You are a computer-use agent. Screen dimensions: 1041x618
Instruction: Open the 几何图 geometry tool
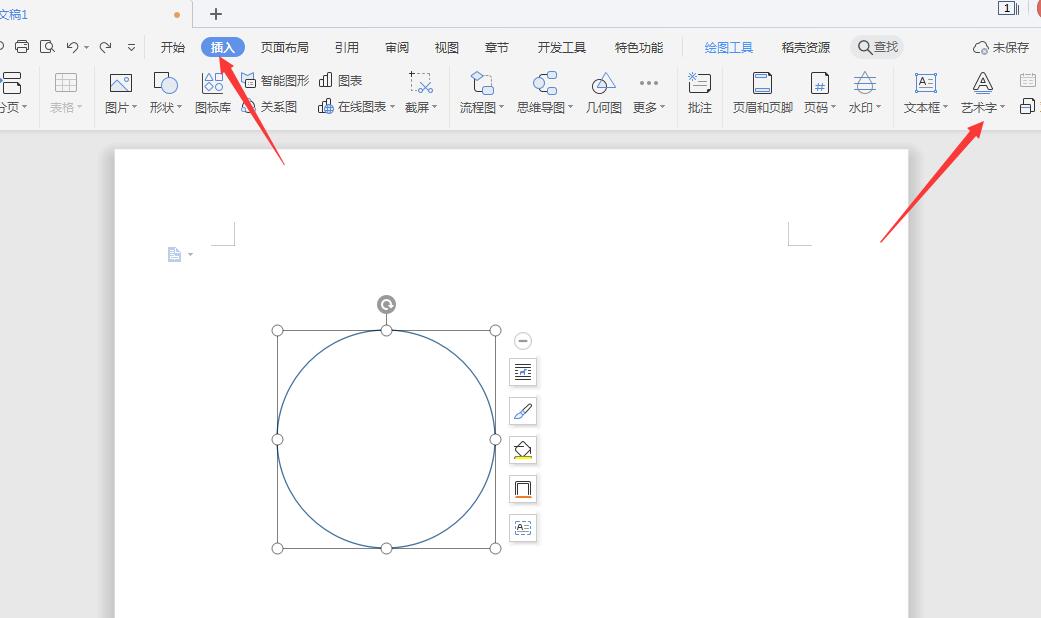point(603,92)
